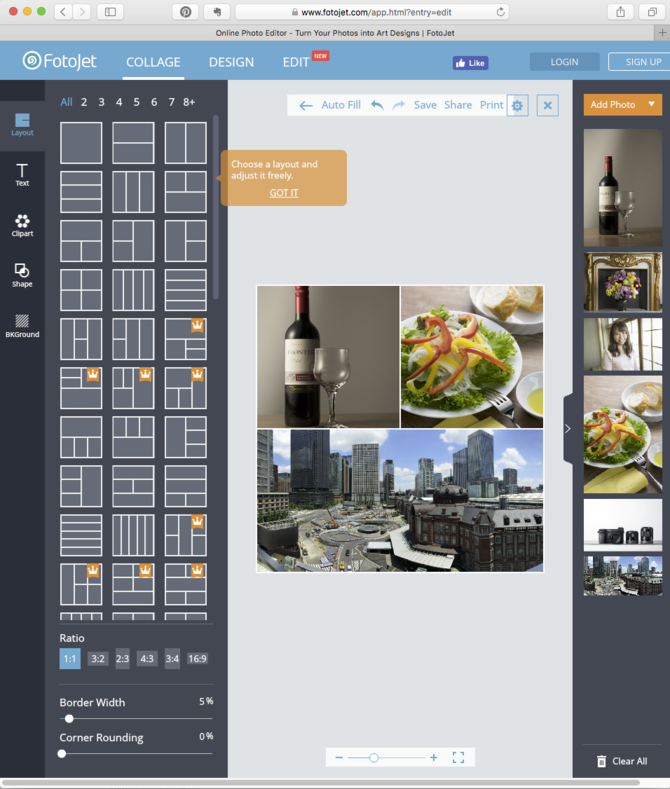The image size is (670, 789).
Task: Click the Corner Rounding slider handle
Action: (x=62, y=754)
